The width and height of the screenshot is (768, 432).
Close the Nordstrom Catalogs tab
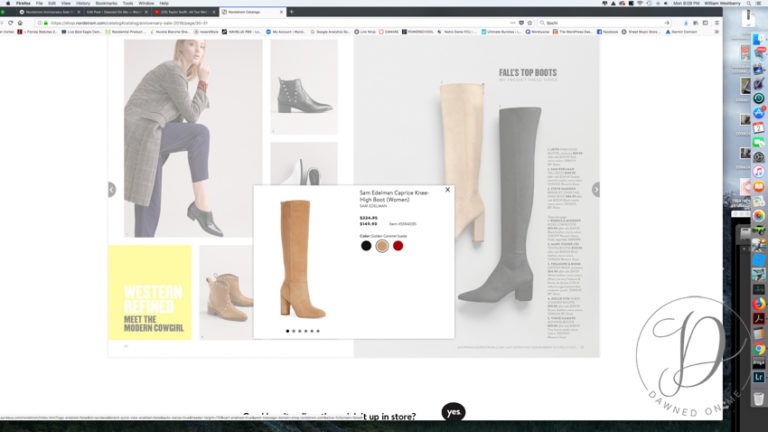281,12
